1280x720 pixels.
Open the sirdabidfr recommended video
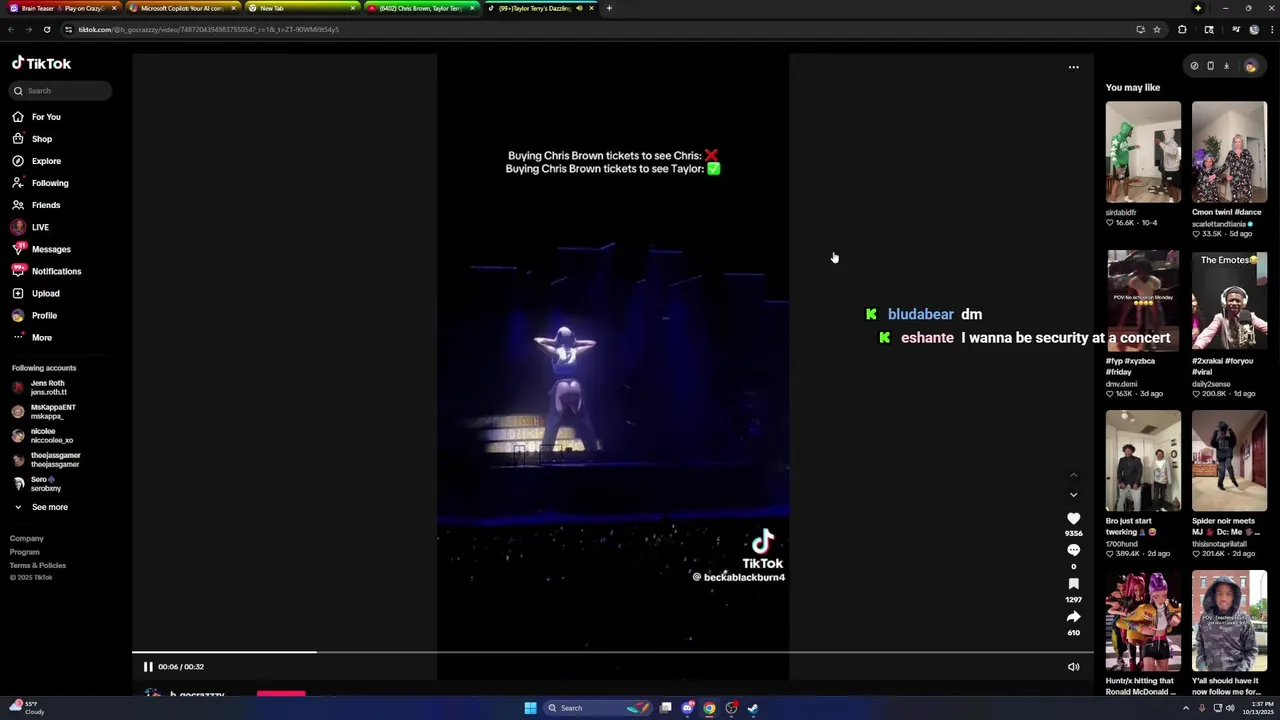tap(1143, 152)
